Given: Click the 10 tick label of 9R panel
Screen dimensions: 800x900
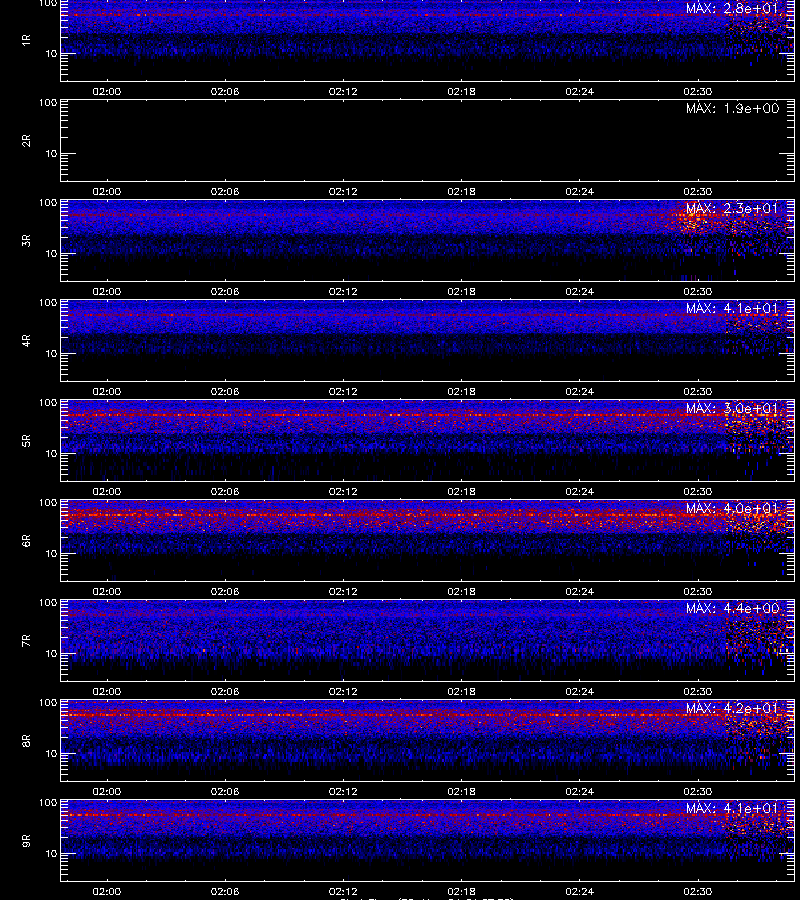Looking at the screenshot, I should [51, 854].
